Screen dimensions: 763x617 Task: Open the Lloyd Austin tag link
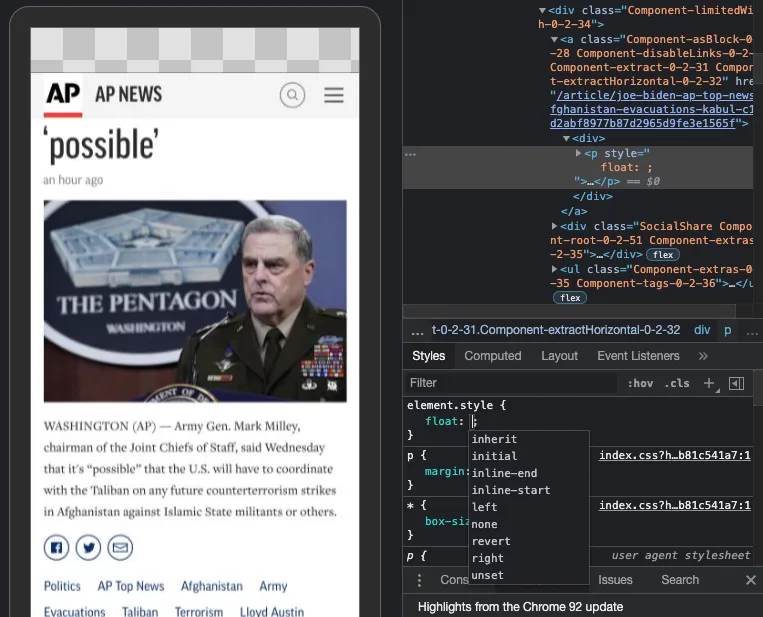pos(272,612)
